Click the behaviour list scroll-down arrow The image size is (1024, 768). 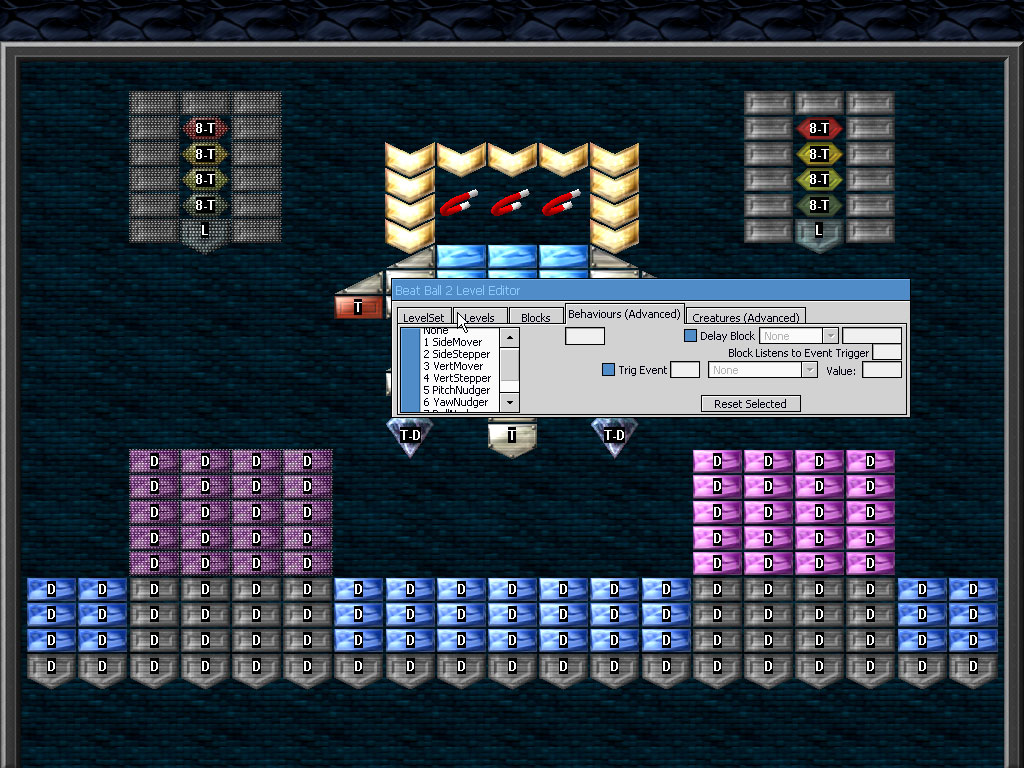(509, 402)
